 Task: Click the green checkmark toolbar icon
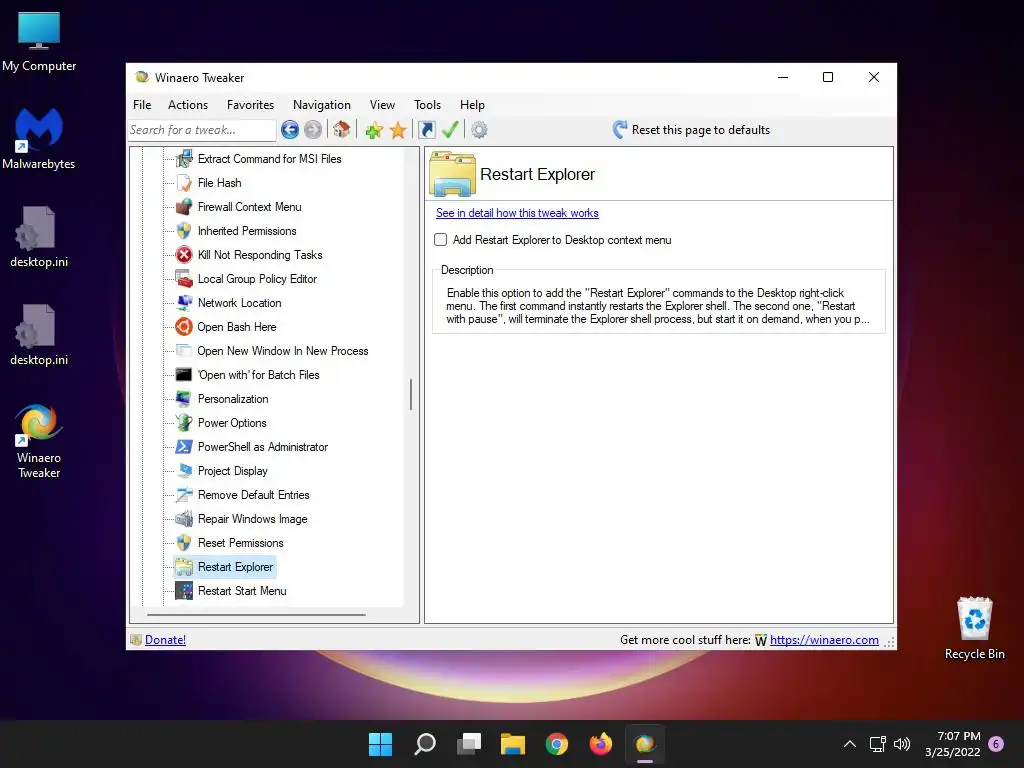pyautogui.click(x=450, y=130)
